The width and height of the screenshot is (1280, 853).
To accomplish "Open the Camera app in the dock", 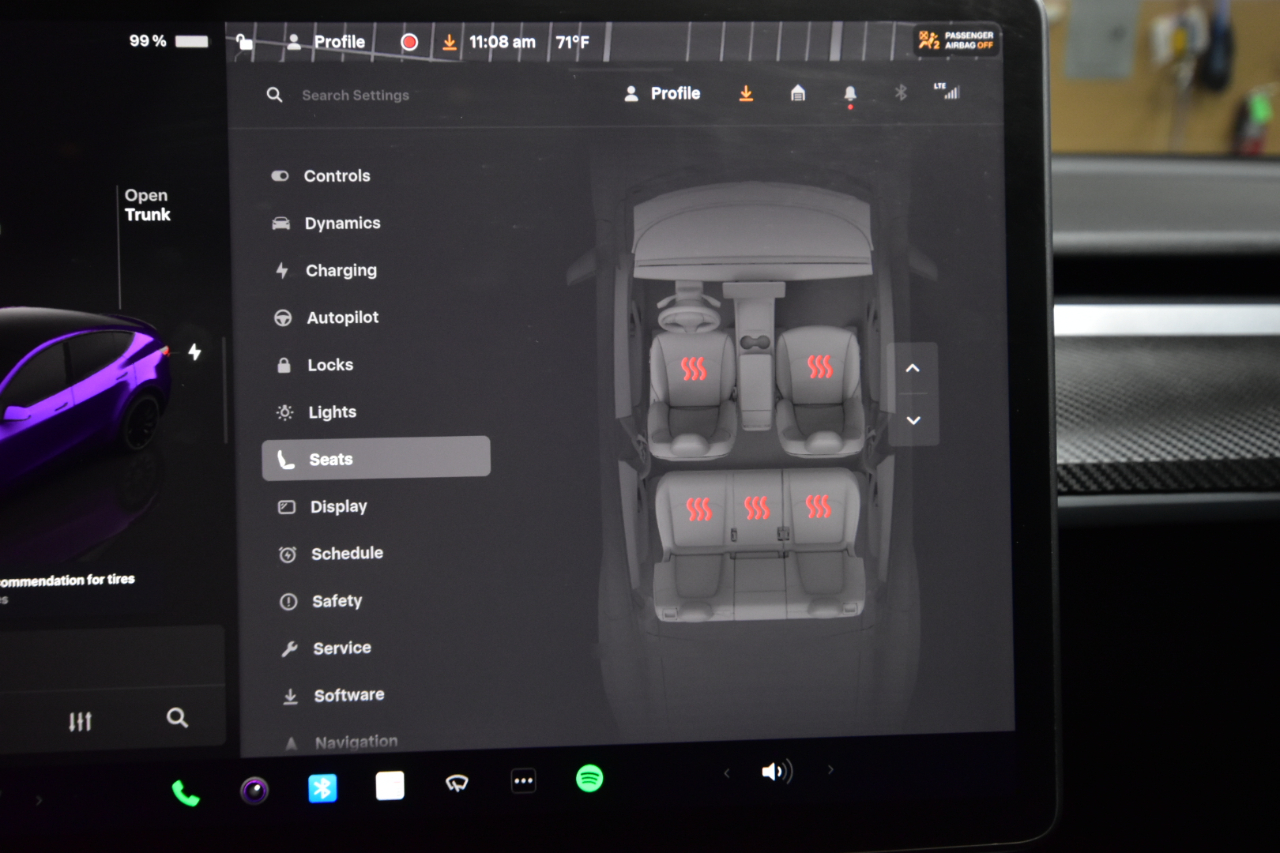I will pos(254,791).
